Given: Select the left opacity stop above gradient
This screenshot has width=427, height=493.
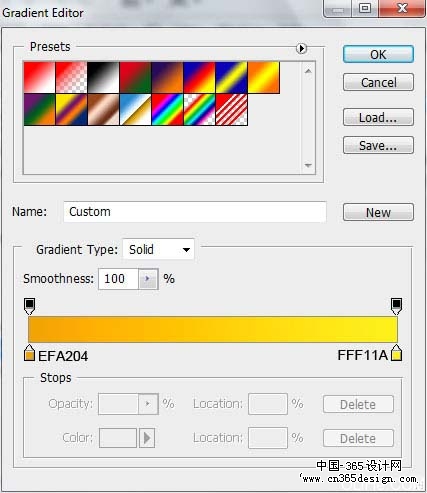Looking at the screenshot, I should point(29,306).
